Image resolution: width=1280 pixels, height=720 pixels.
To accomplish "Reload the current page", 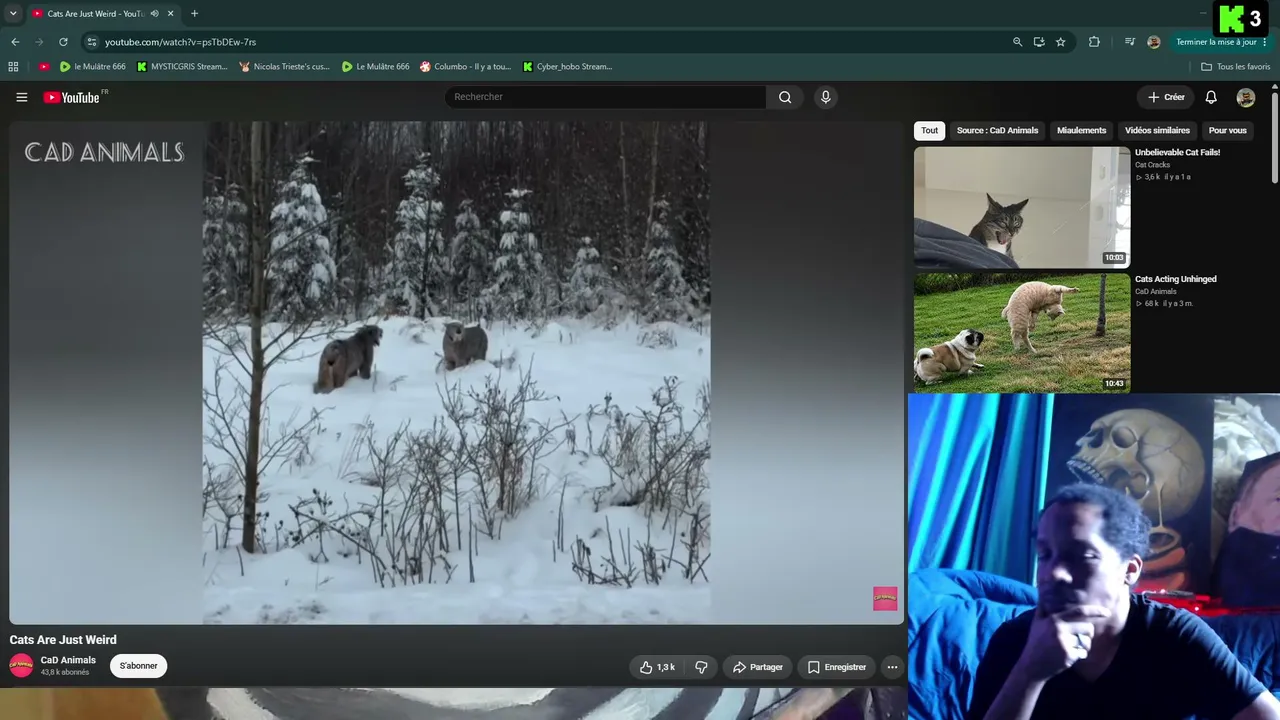I will (63, 42).
